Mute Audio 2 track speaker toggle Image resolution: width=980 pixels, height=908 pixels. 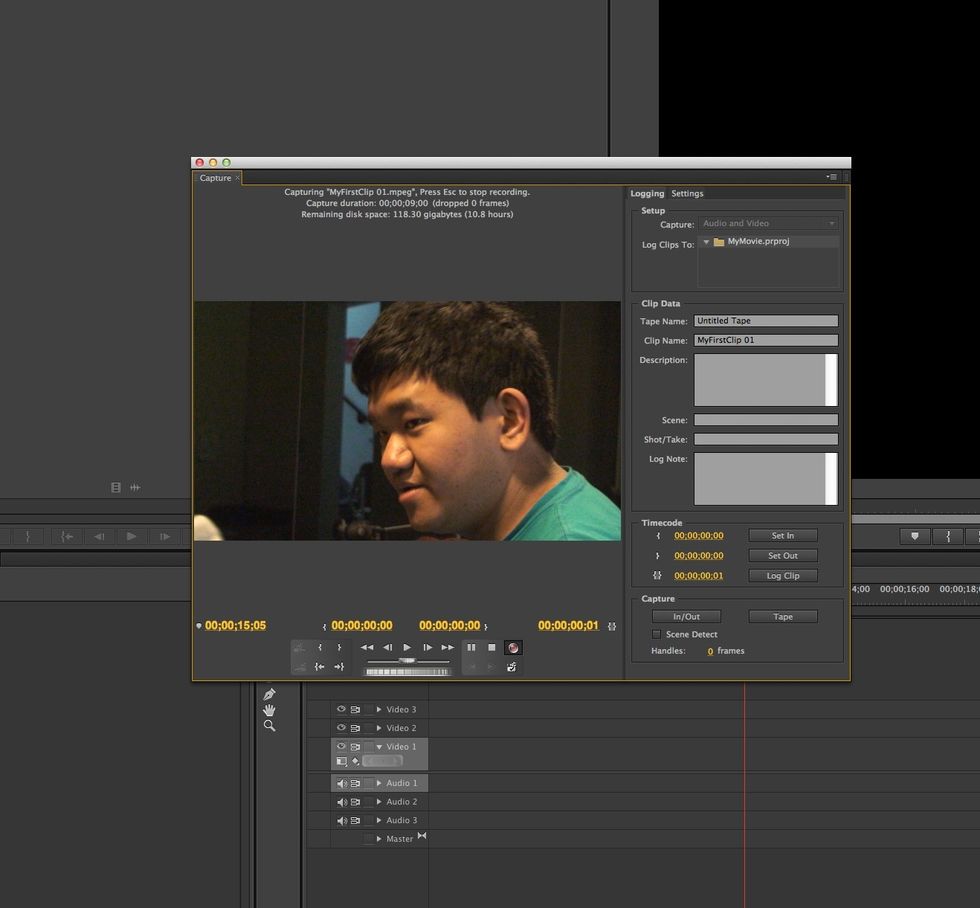tap(341, 802)
